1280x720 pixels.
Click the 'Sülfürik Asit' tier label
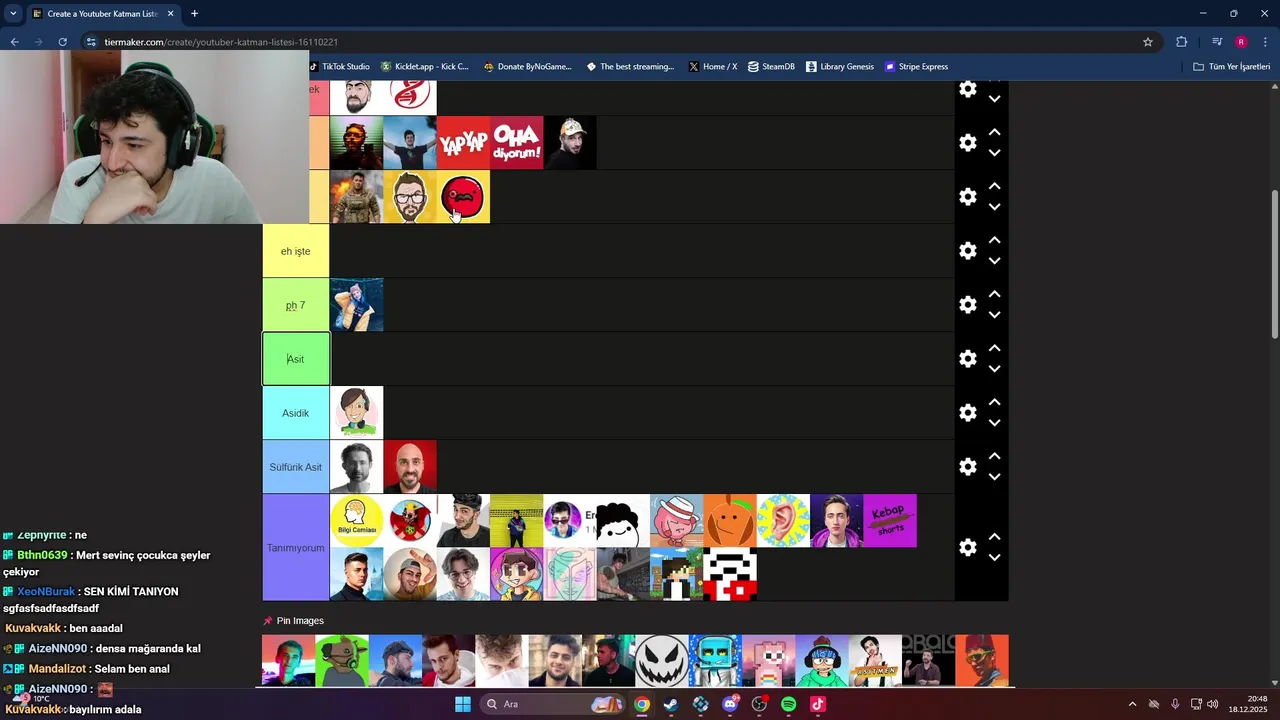coord(296,467)
